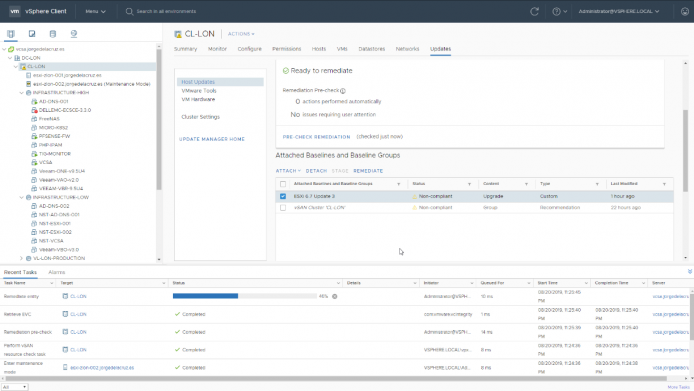
Task: Switch to the Networks tab
Action: click(407, 49)
